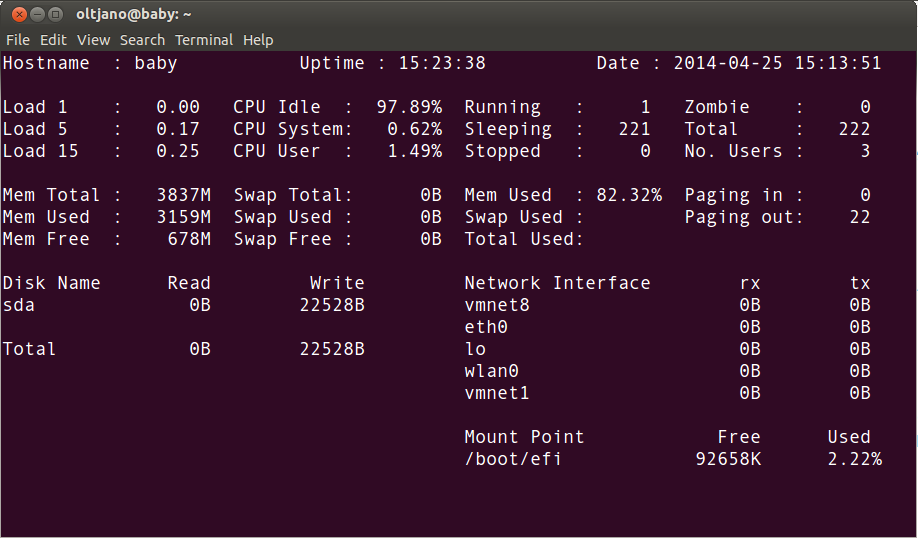Image resolution: width=918 pixels, height=539 pixels.
Task: Click the time value 15:13:51
Action: click(x=838, y=63)
